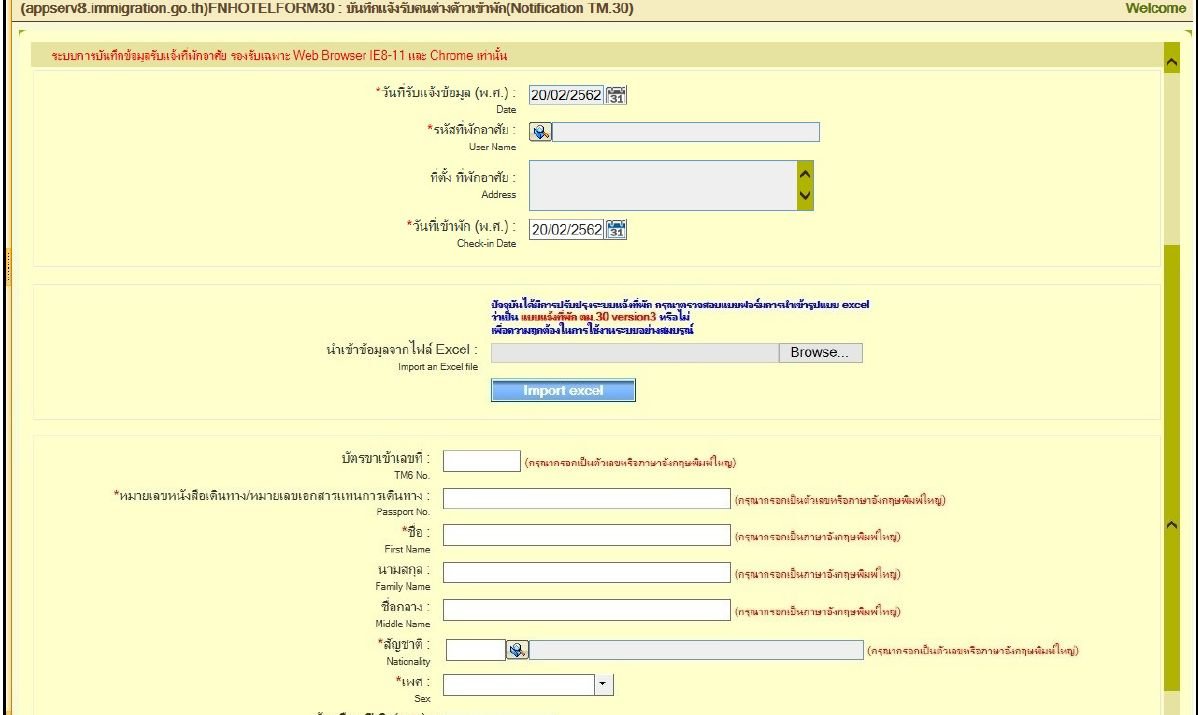Viewport: 1198px width, 715px height.
Task: Select the First Name text box
Action: [x=587, y=536]
